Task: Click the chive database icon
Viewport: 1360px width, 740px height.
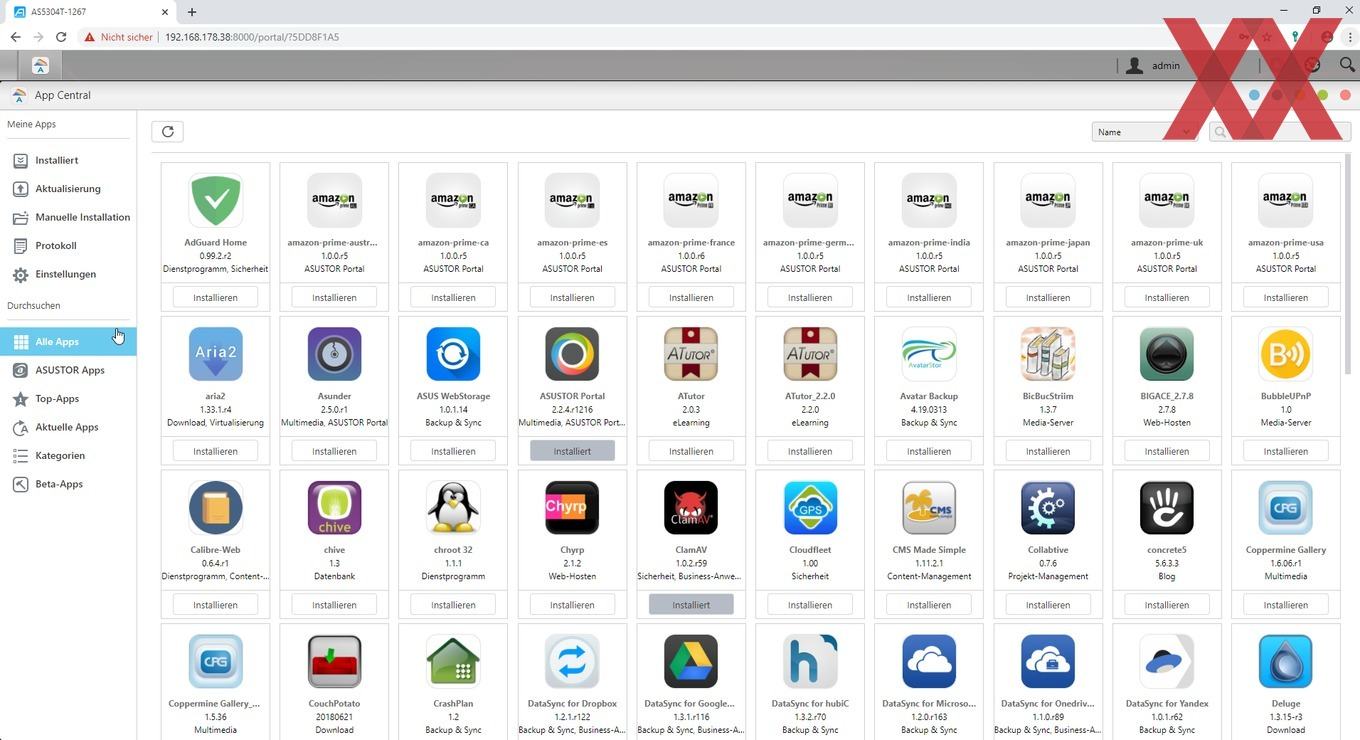Action: click(334, 508)
